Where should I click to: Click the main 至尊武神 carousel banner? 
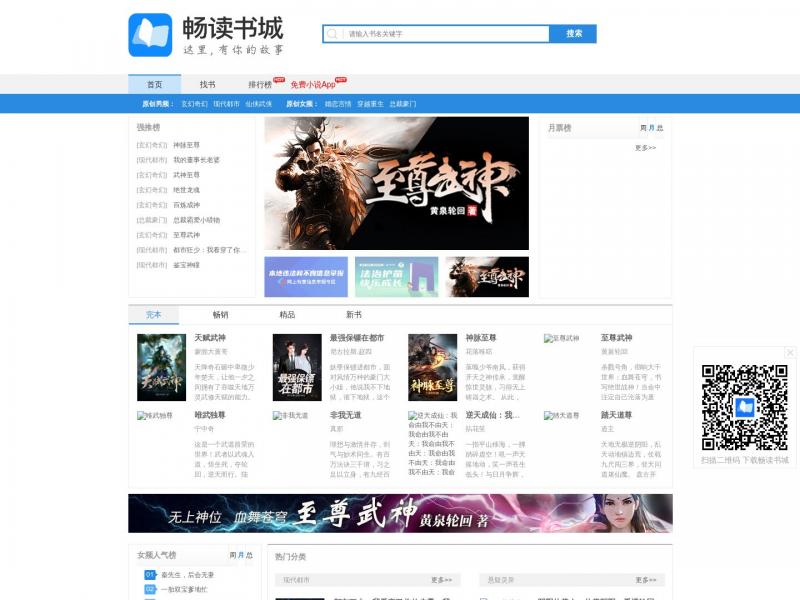396,183
